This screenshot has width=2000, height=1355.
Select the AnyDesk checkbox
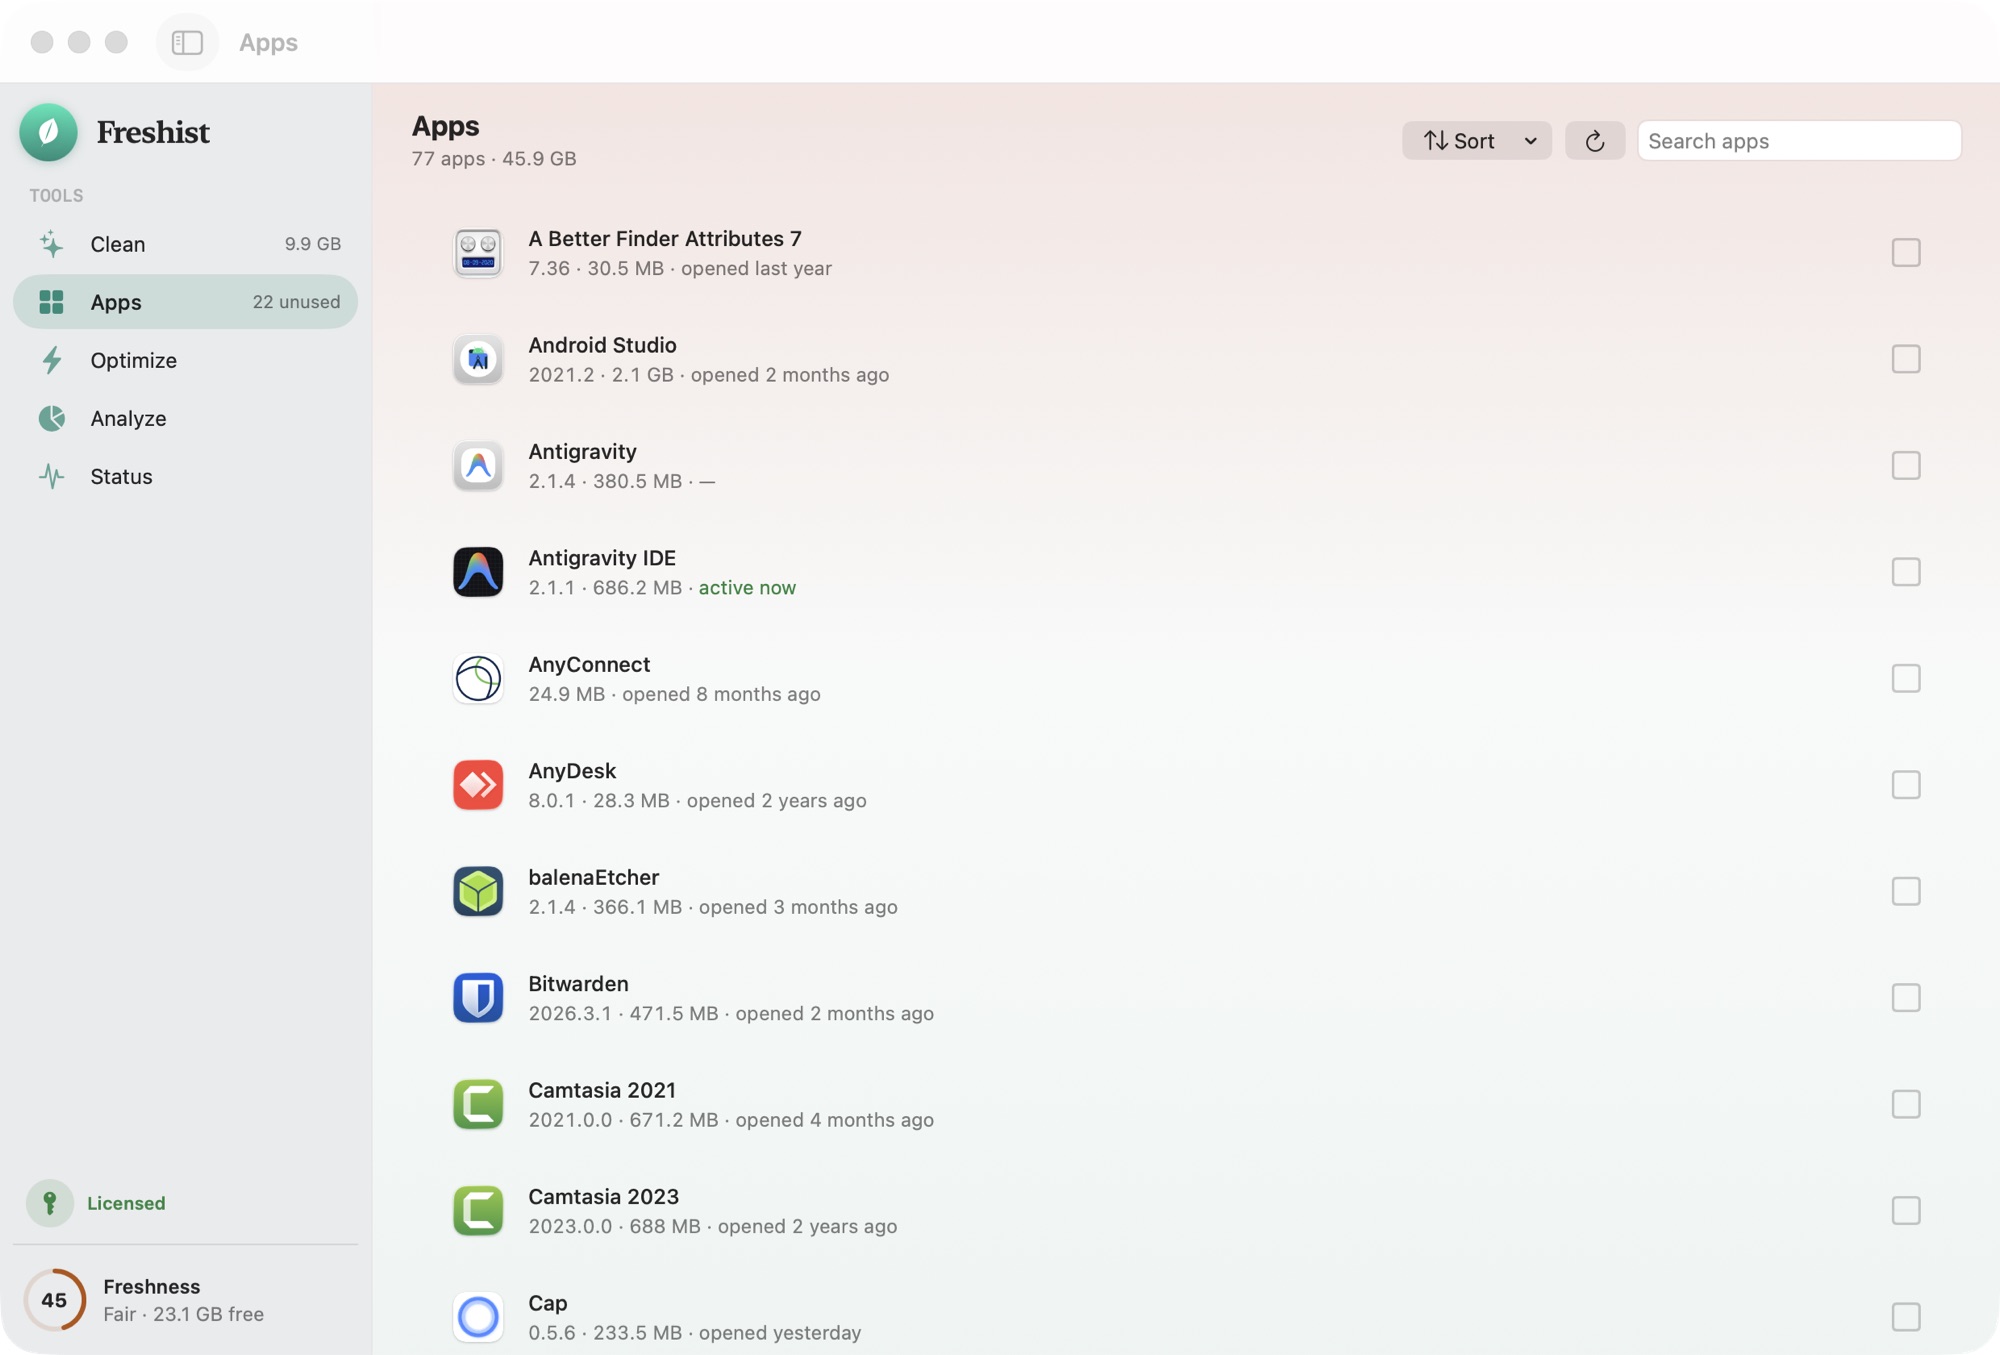click(x=1906, y=785)
